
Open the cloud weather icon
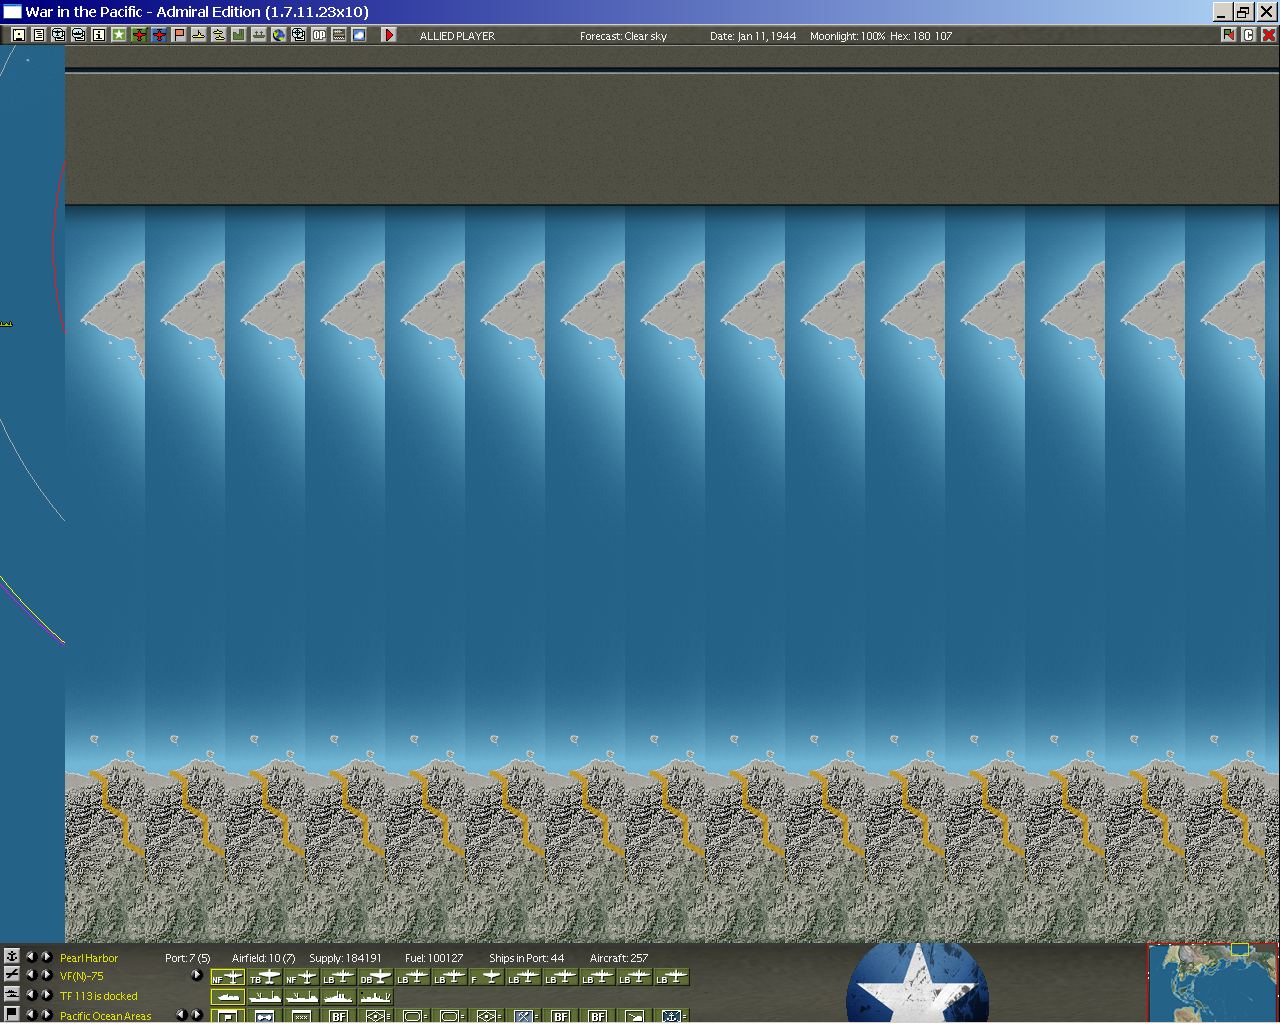pos(359,35)
